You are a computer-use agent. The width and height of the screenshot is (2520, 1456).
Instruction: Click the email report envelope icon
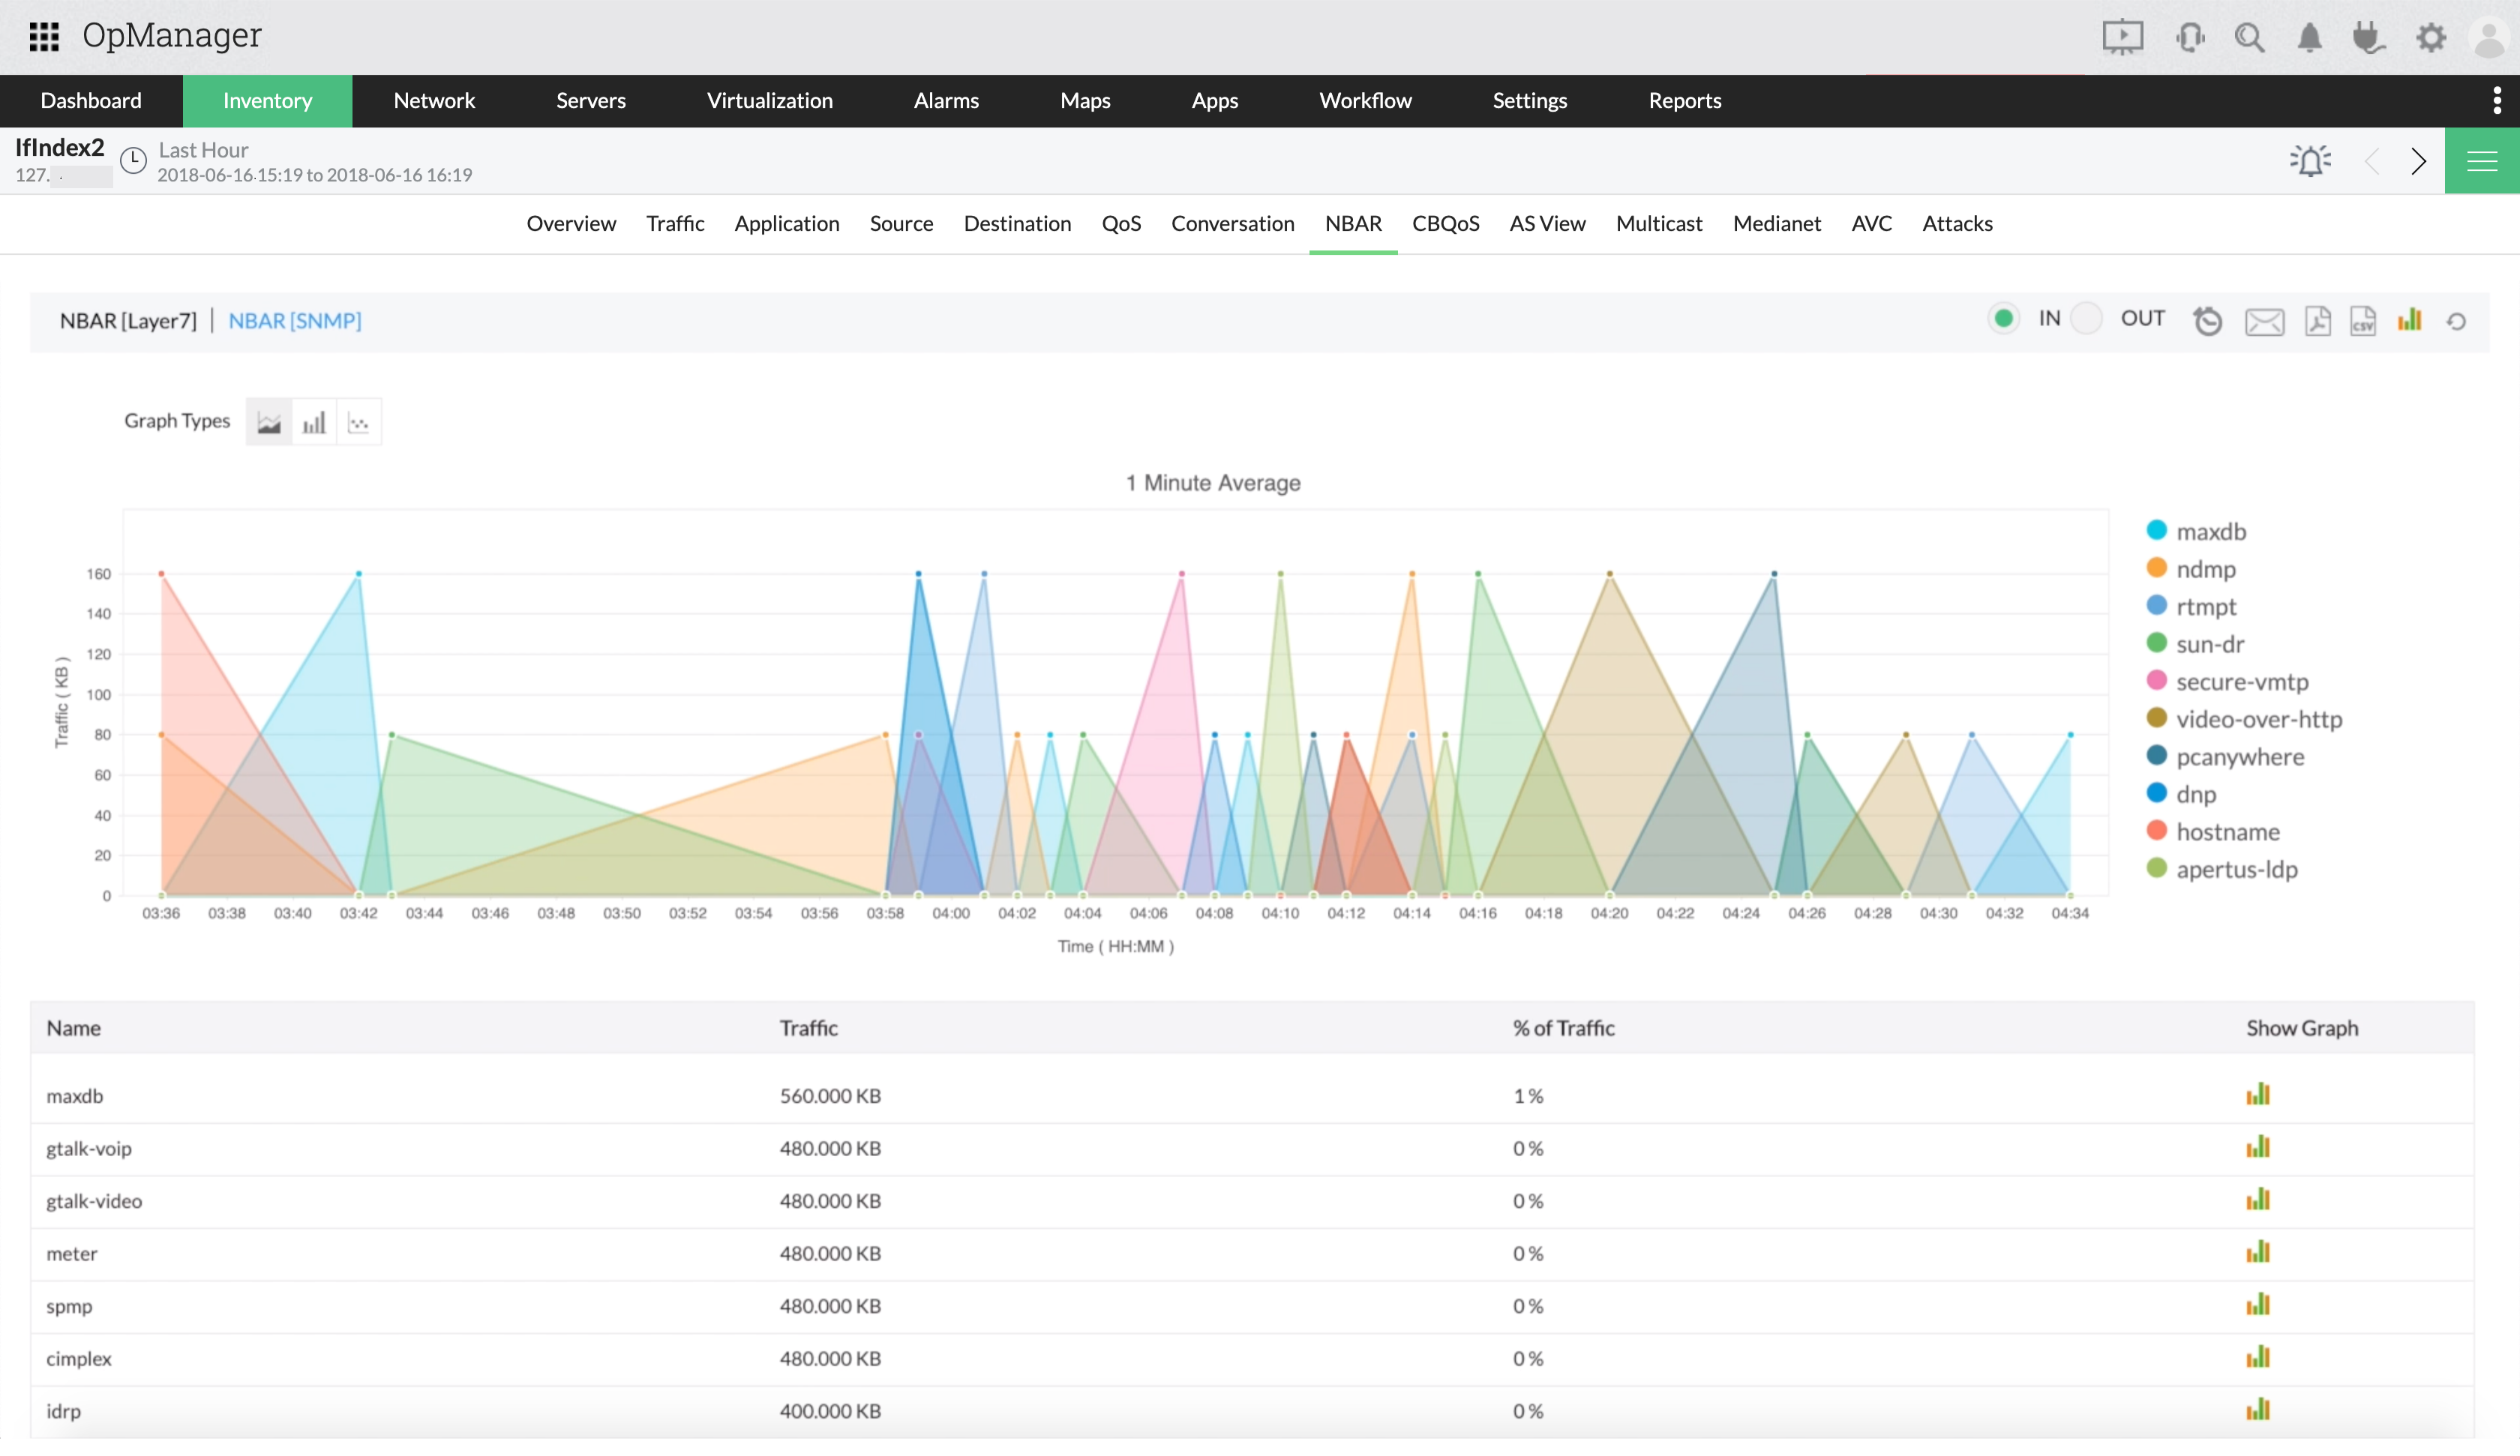pos(2264,322)
